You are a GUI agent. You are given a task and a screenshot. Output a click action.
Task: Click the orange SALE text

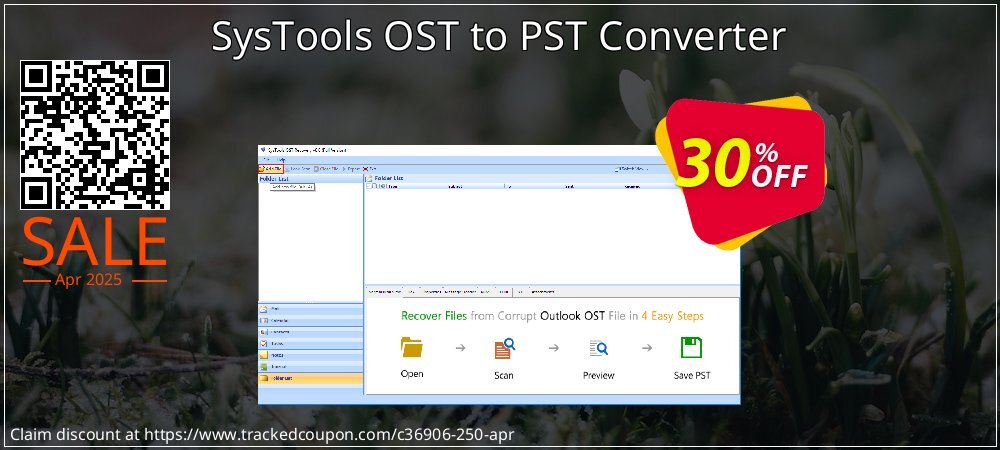pos(94,242)
